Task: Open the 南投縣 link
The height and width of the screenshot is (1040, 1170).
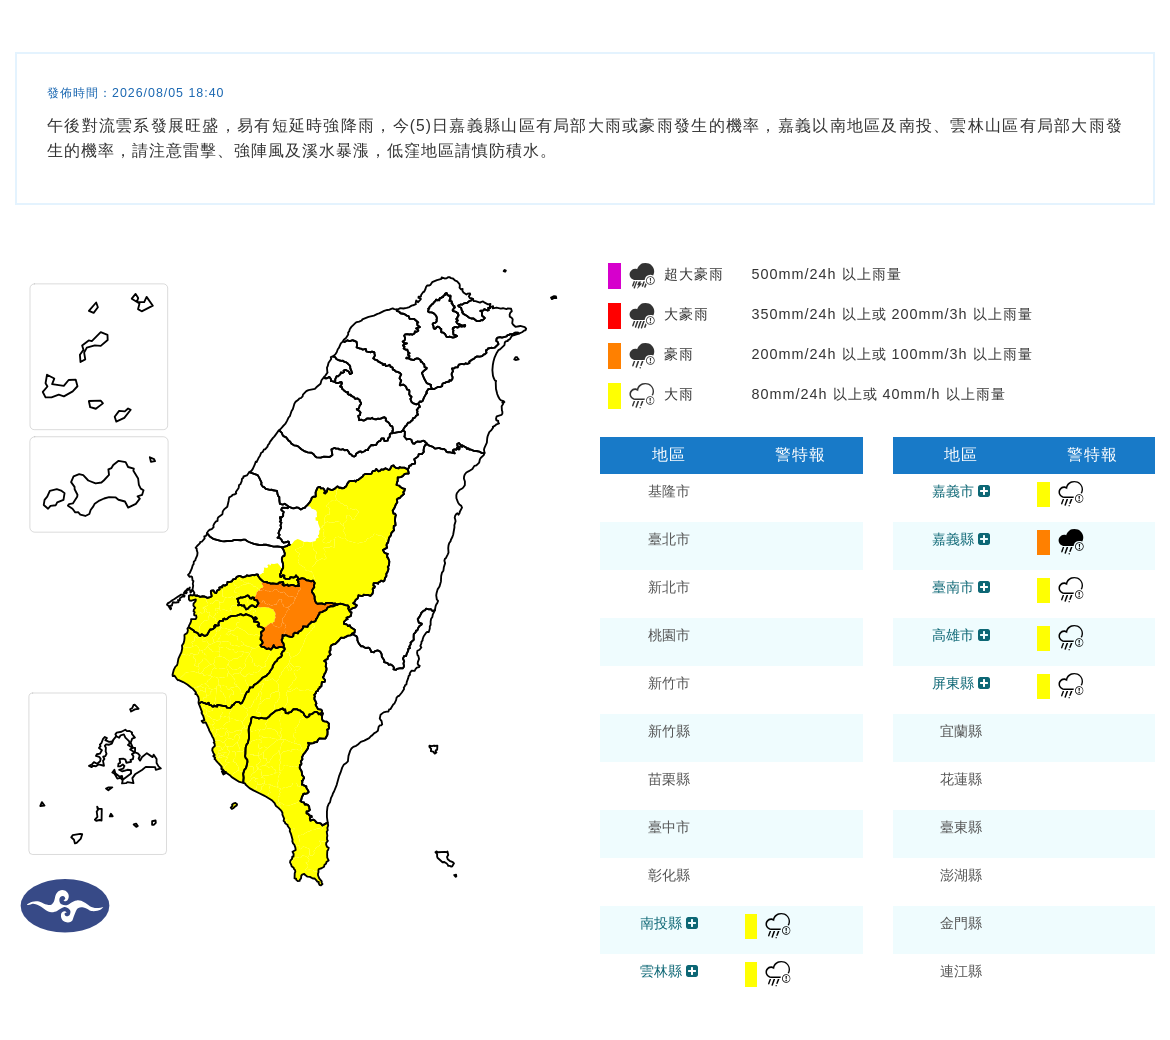Action: pos(661,924)
